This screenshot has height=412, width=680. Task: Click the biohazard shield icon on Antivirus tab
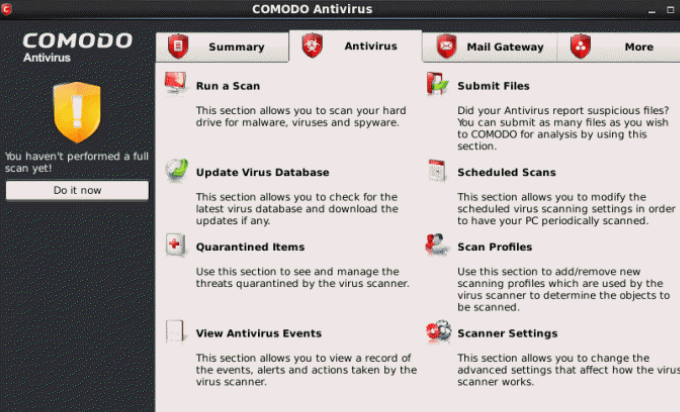tap(312, 45)
